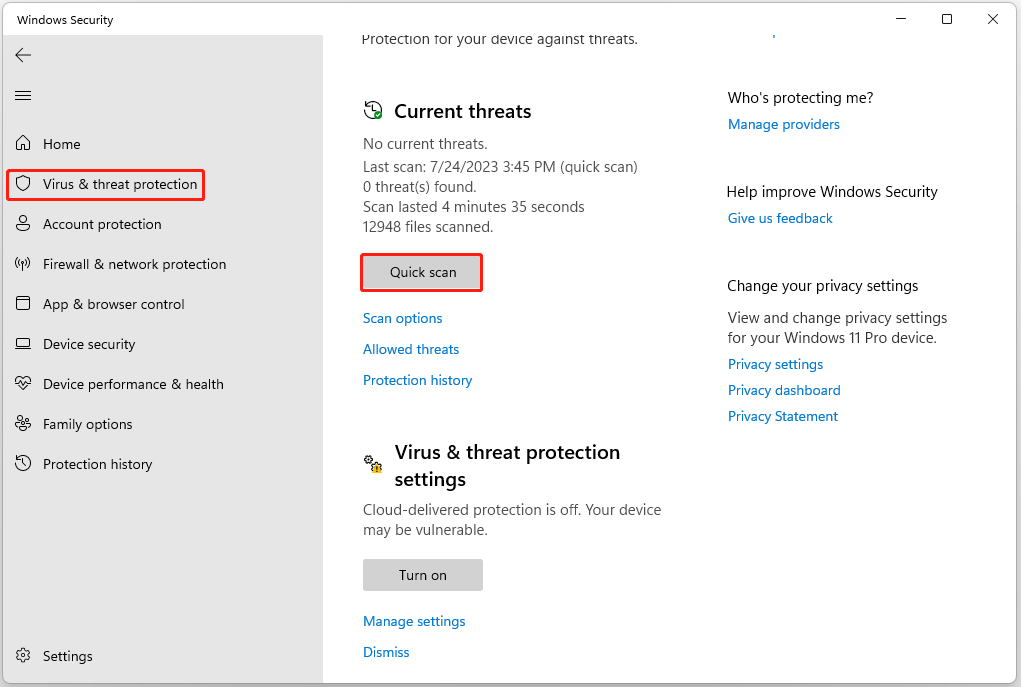Open the hamburger navigation menu icon

(23, 95)
